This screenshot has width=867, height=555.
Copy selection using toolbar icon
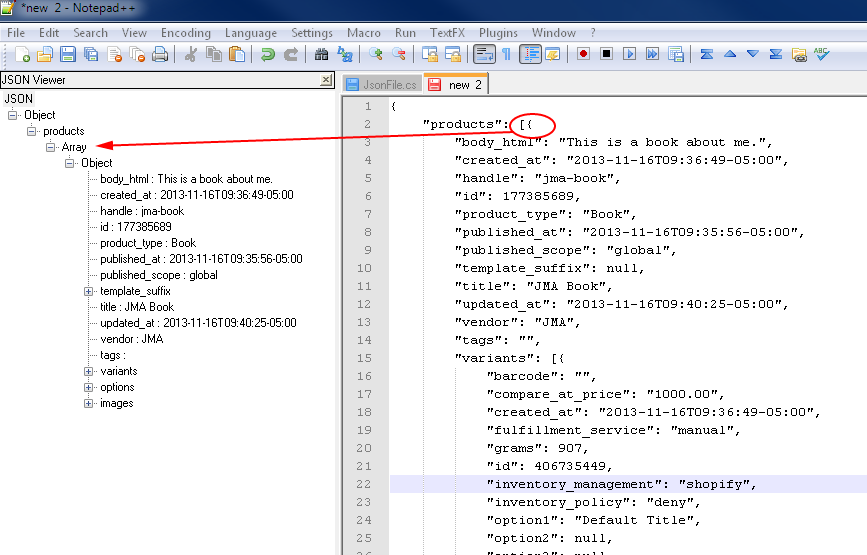213,54
